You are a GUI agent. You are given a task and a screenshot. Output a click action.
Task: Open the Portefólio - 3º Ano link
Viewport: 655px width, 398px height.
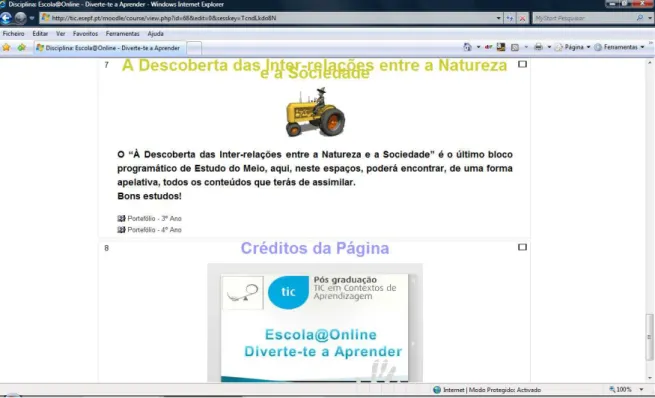154,218
